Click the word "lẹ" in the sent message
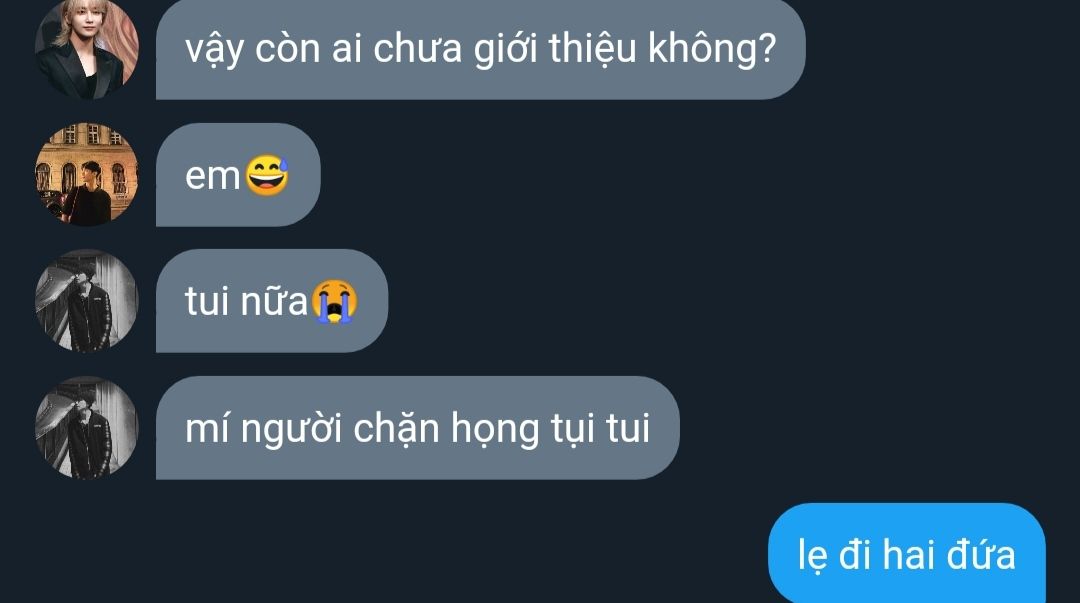 tap(813, 557)
